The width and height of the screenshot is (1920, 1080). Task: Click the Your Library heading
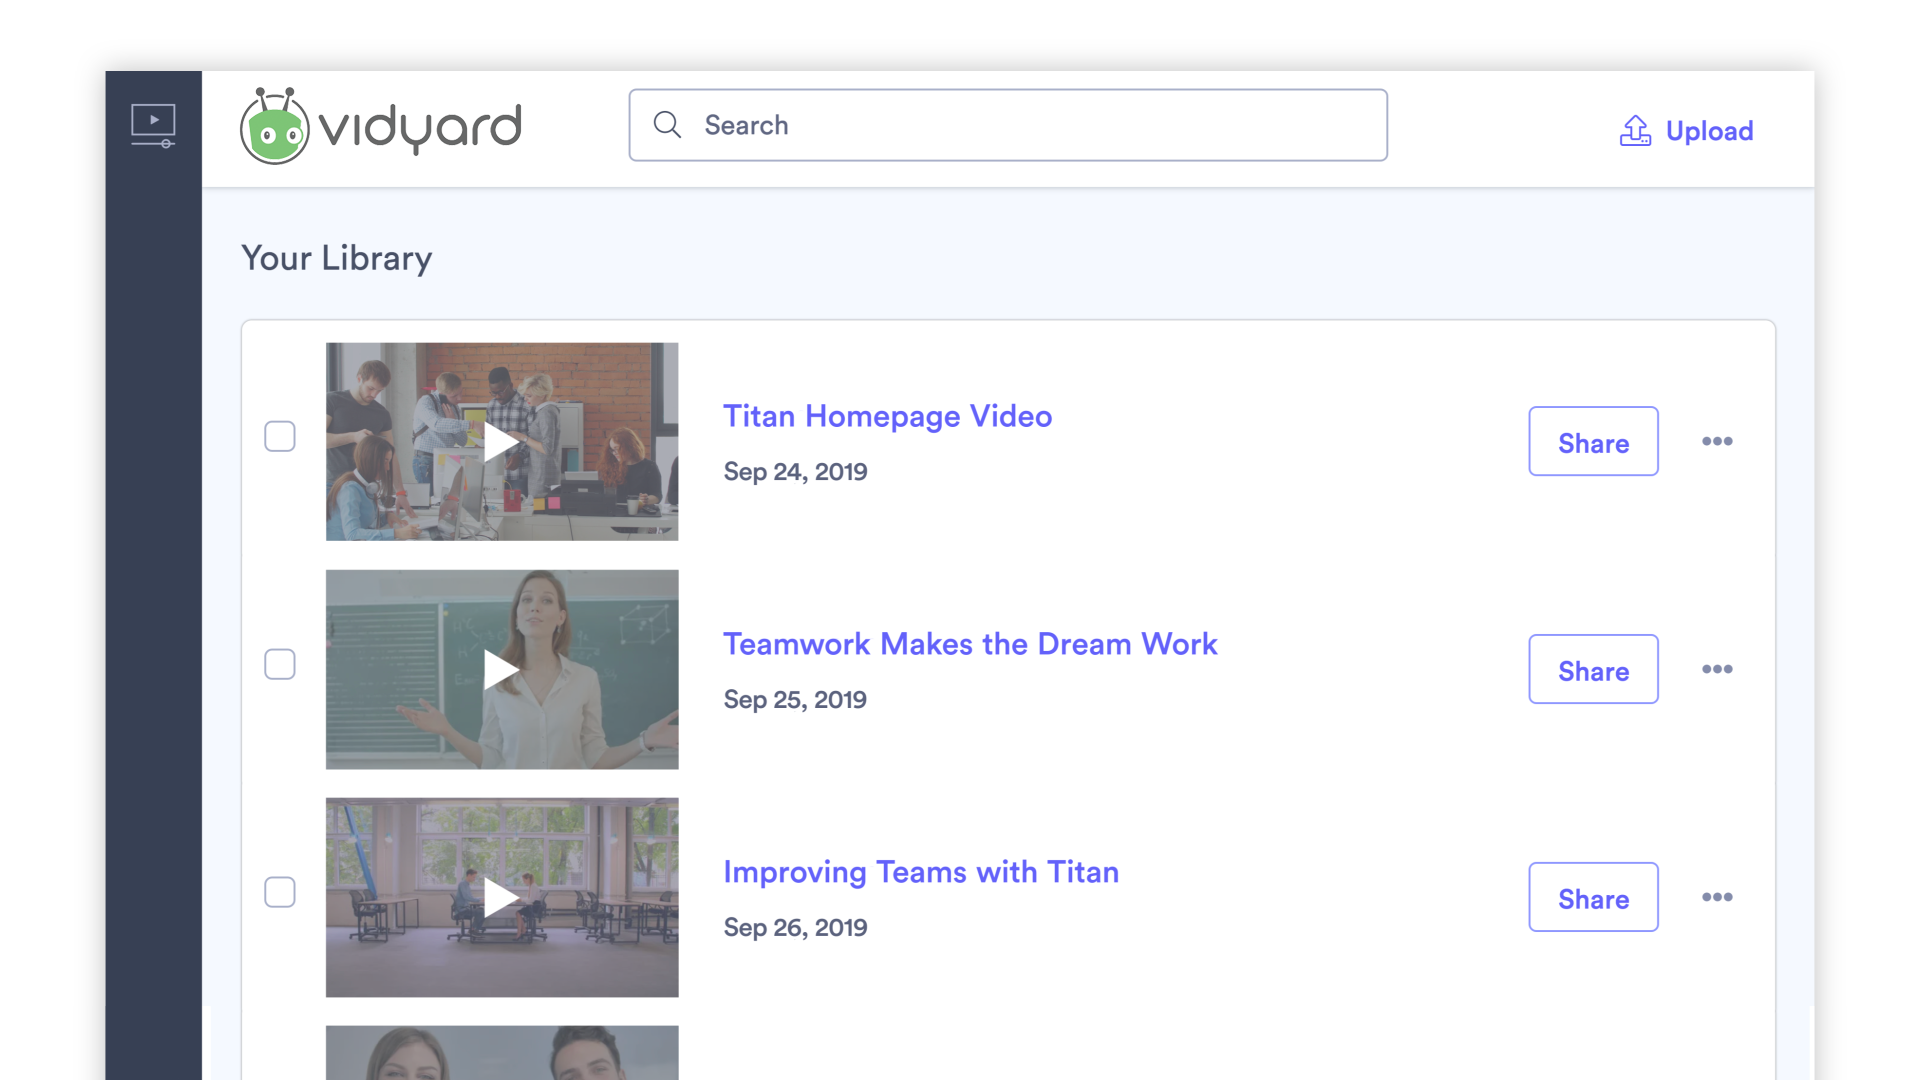point(337,258)
